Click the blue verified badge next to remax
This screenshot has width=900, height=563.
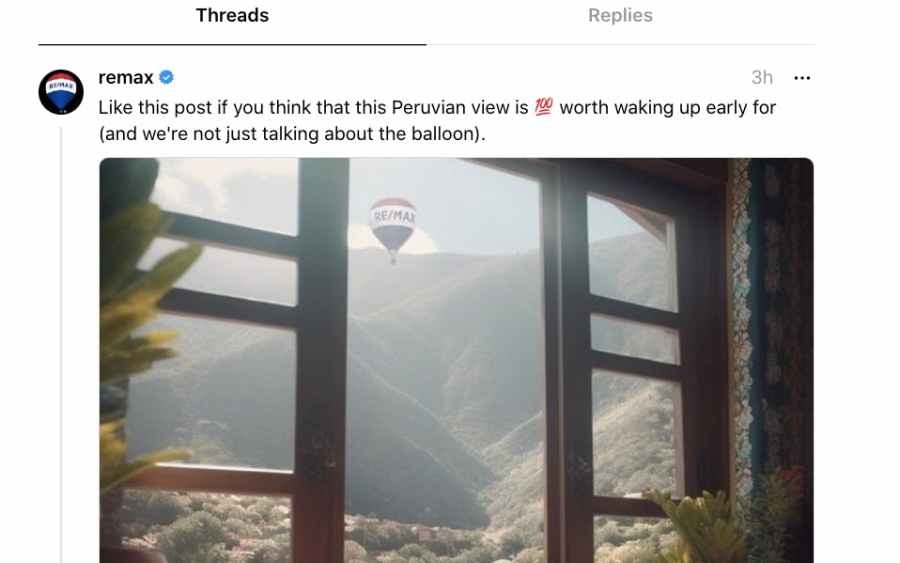(166, 77)
